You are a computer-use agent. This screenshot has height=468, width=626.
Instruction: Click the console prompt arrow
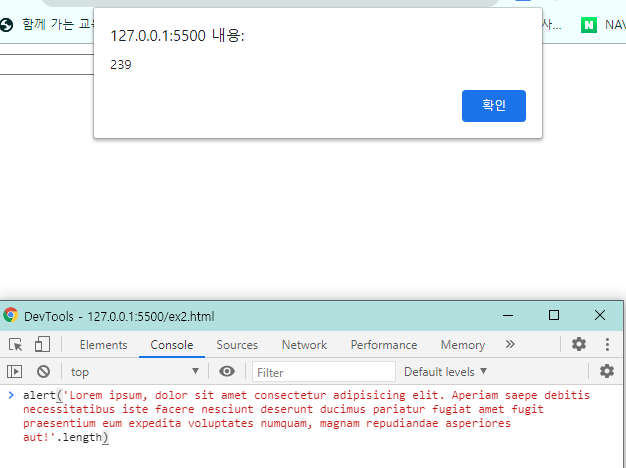click(11, 395)
